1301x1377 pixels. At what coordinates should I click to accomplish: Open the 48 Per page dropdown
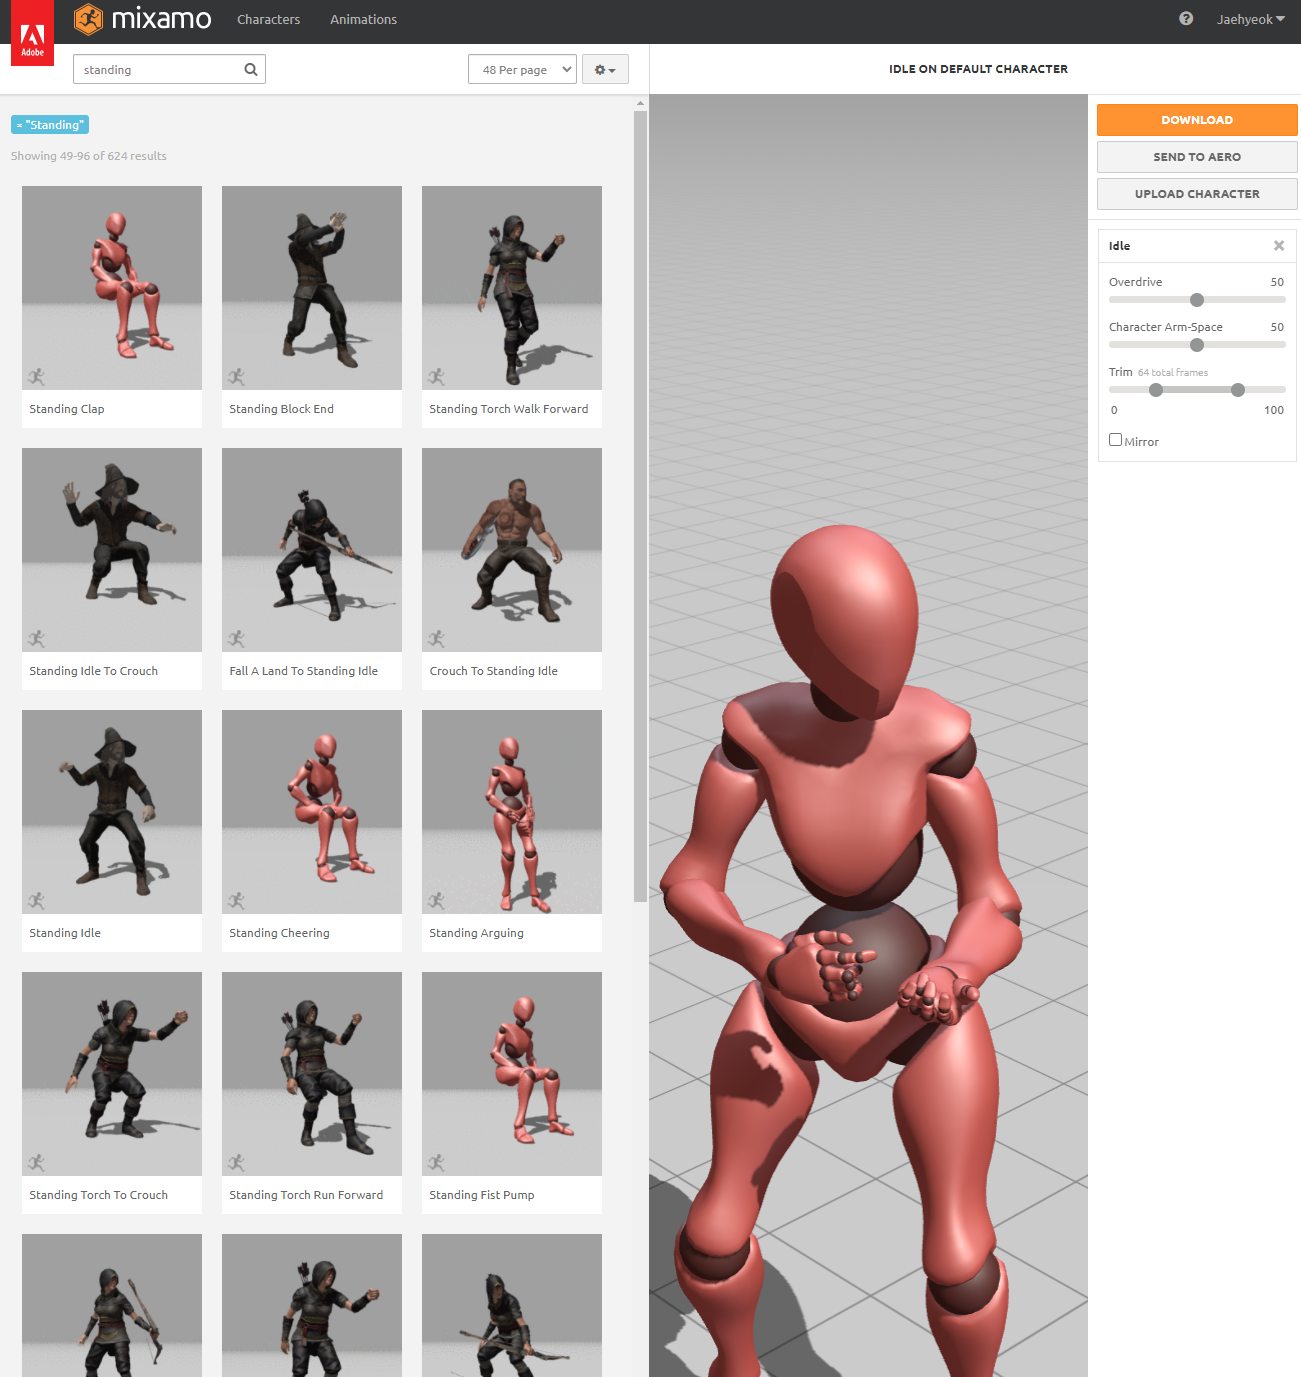522,70
